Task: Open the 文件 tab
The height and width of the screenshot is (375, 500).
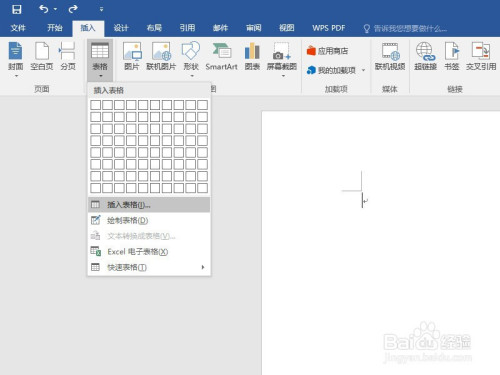Action: [18, 28]
